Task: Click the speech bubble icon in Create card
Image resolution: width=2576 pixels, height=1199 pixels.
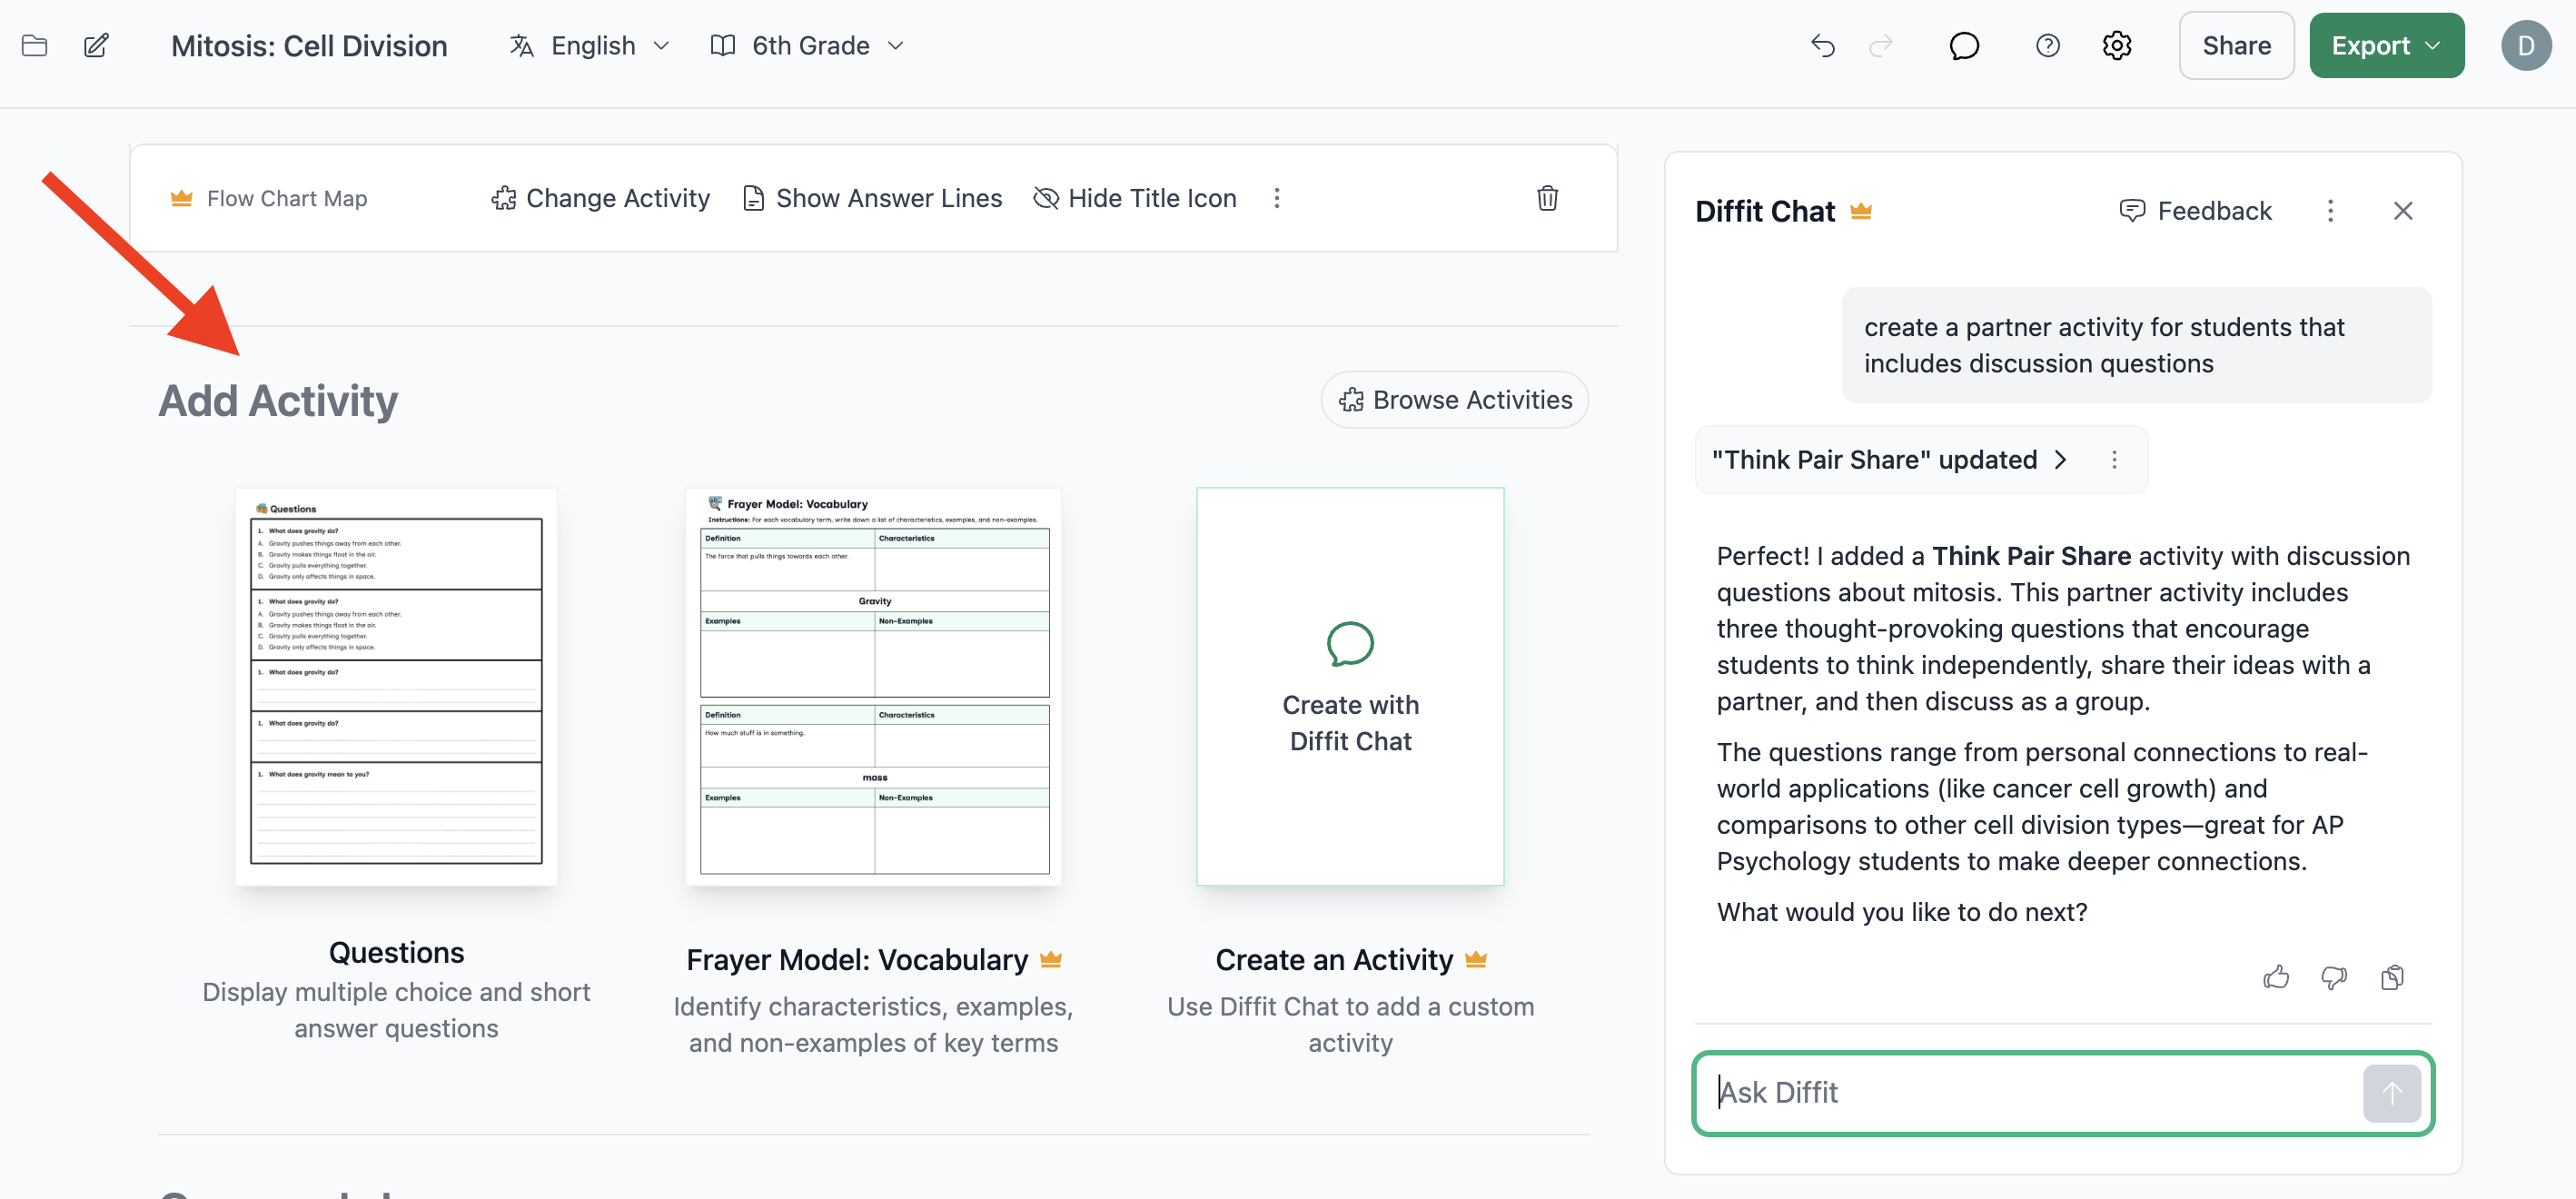Action: pos(1350,644)
